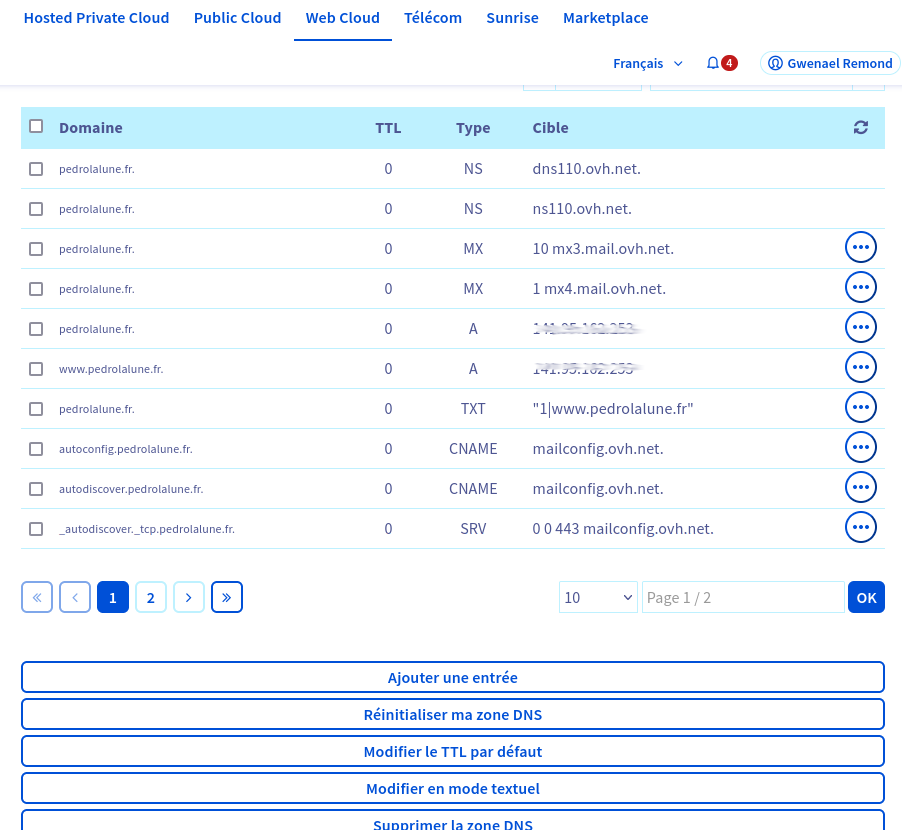
Task: Go to last page of results
Action: (227, 597)
